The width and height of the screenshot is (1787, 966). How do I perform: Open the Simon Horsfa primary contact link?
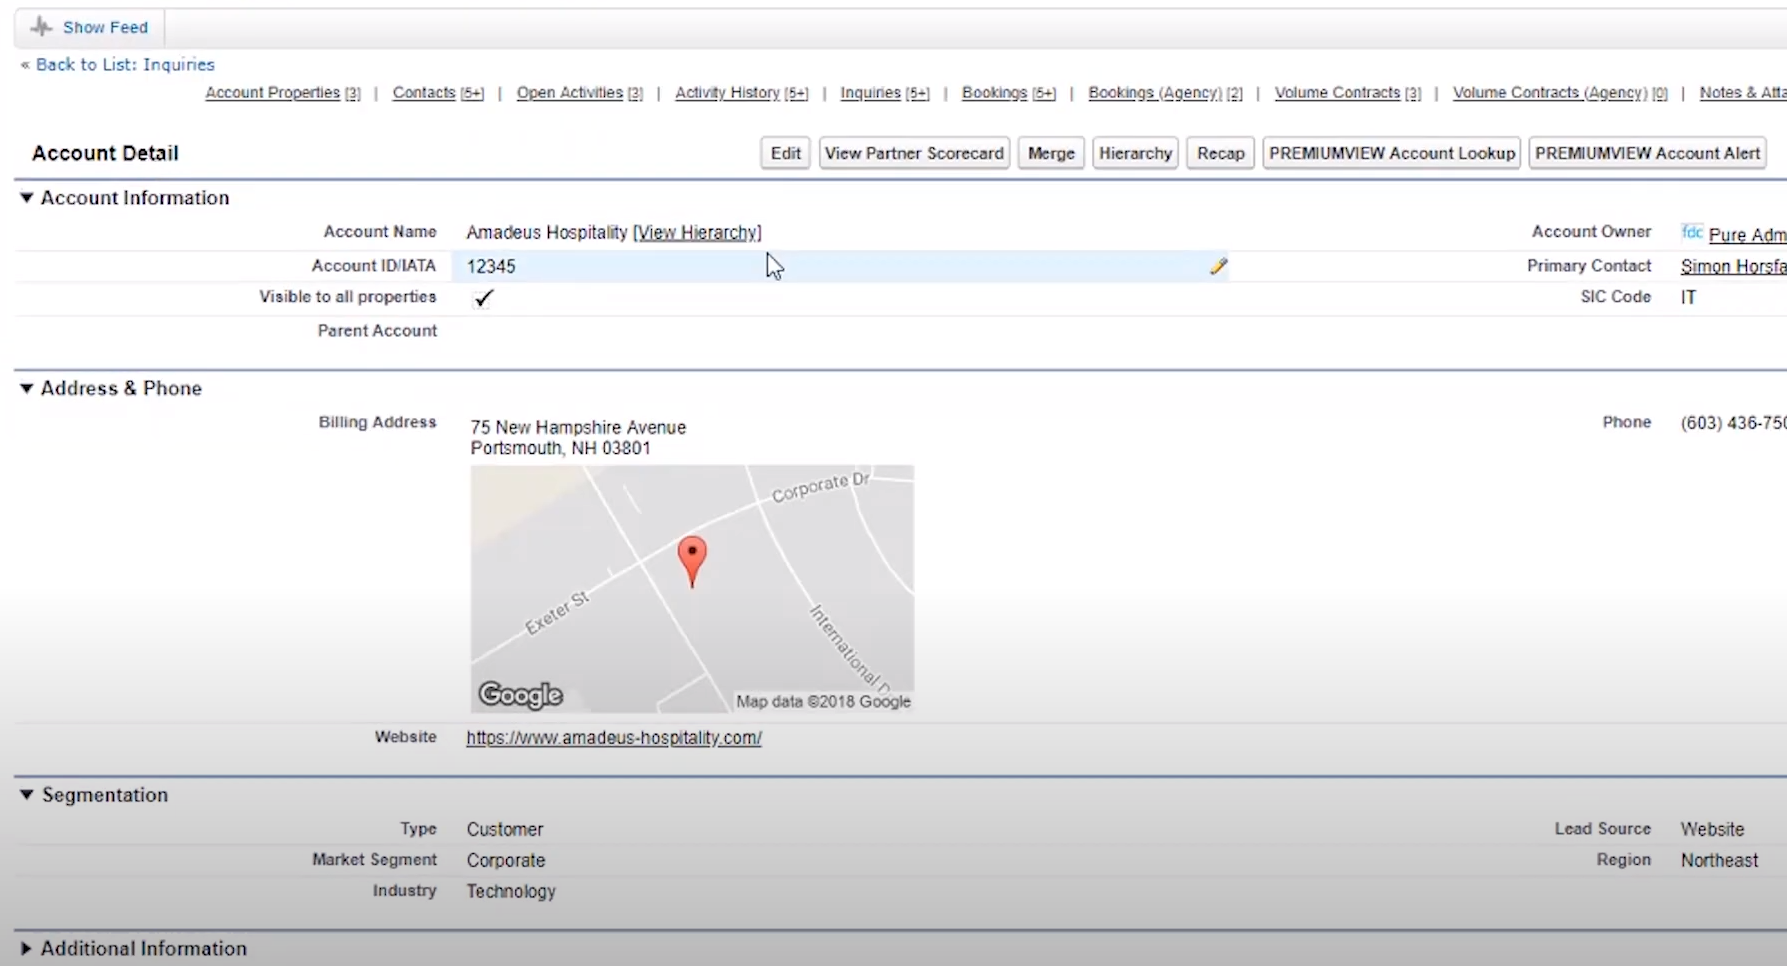(1733, 266)
